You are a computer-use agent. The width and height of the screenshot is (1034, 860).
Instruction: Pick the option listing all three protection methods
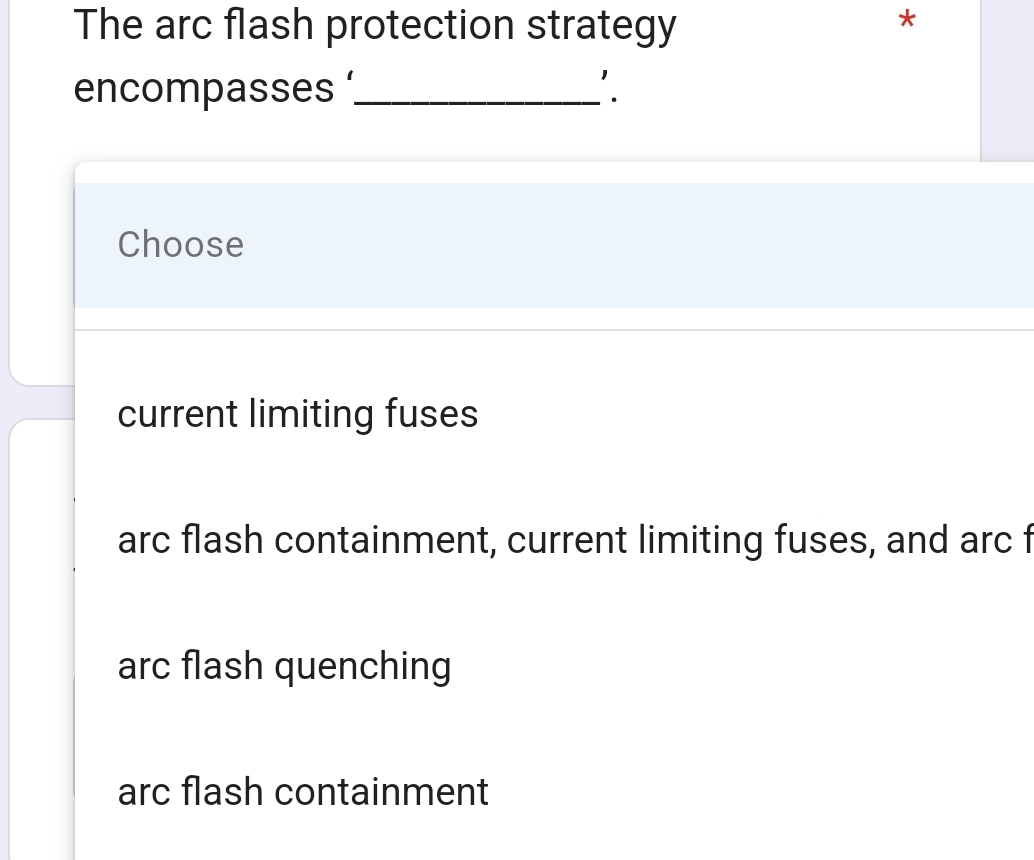point(500,539)
